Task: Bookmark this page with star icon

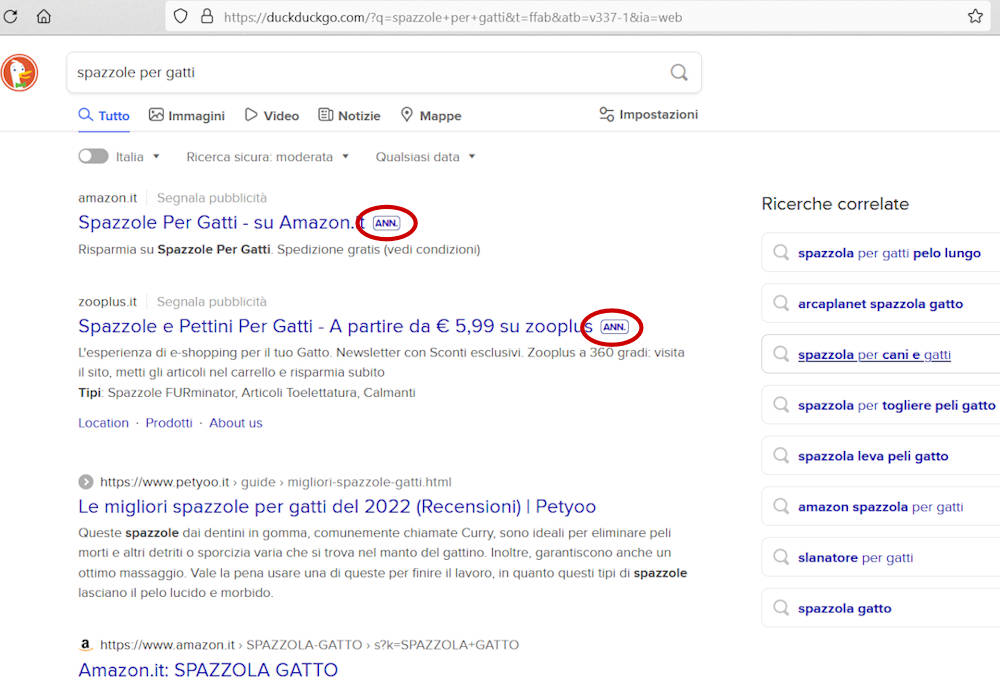Action: point(975,16)
